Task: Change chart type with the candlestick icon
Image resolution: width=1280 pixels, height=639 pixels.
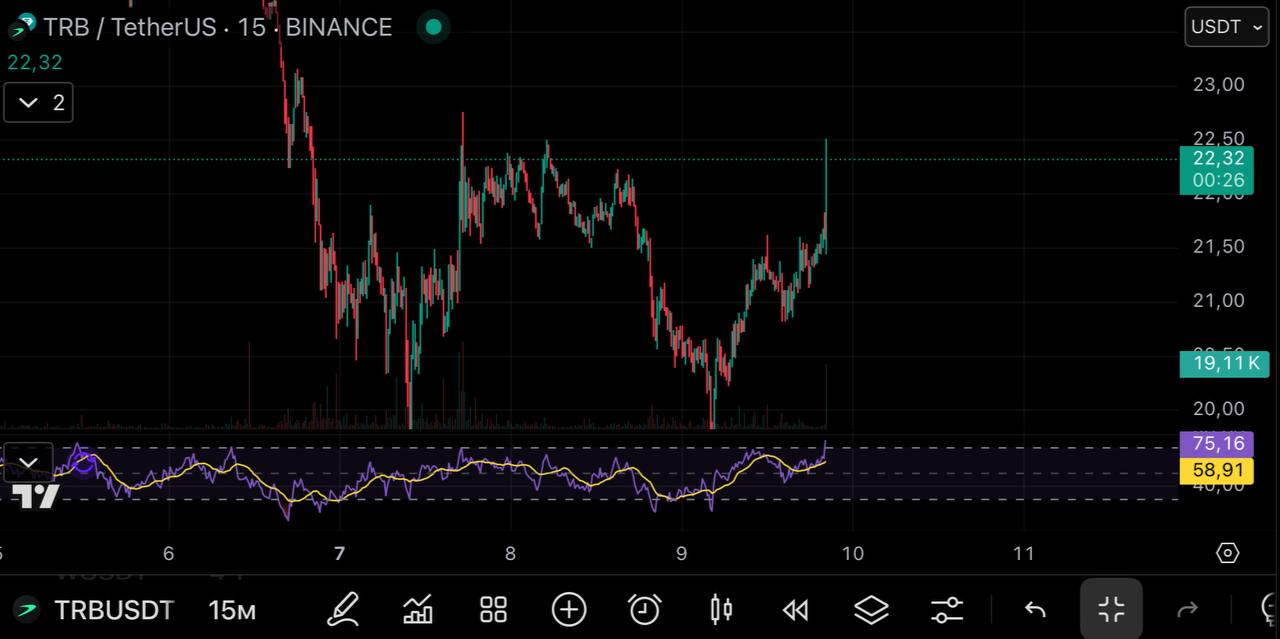Action: tap(720, 609)
